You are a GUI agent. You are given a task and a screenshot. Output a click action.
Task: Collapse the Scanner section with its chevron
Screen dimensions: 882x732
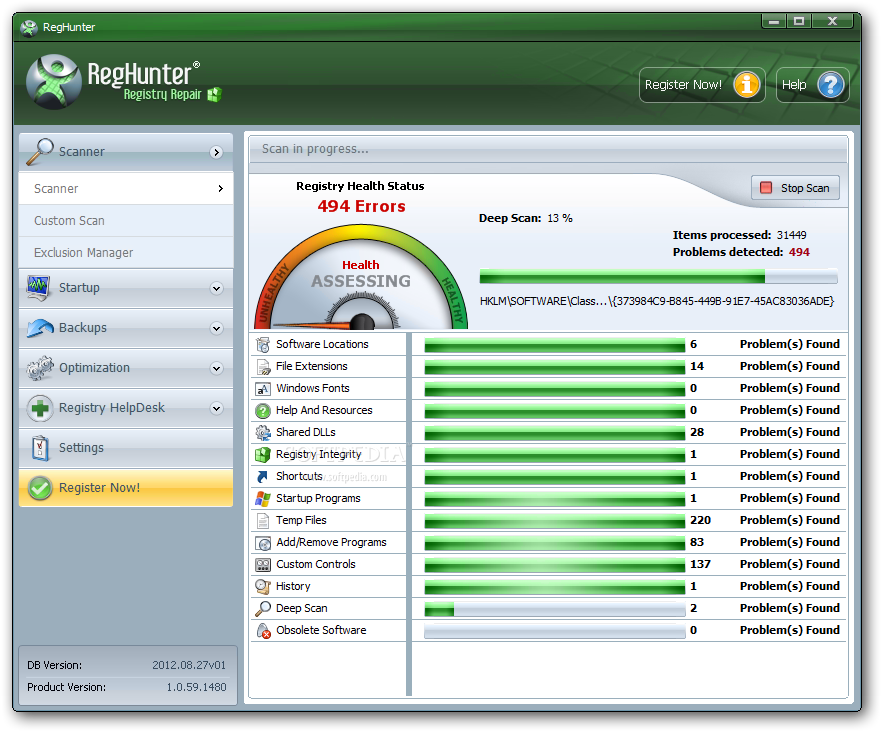(216, 152)
